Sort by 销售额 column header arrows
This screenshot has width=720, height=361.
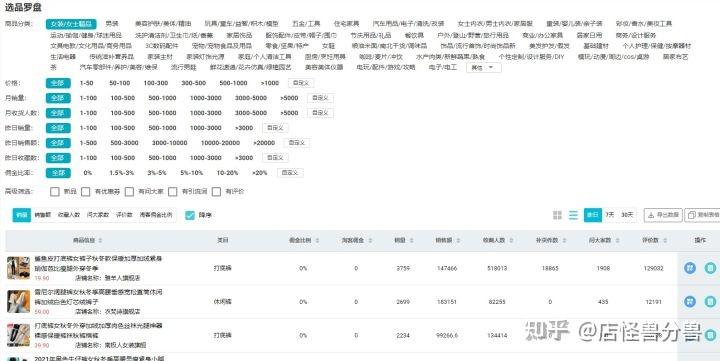pos(458,241)
